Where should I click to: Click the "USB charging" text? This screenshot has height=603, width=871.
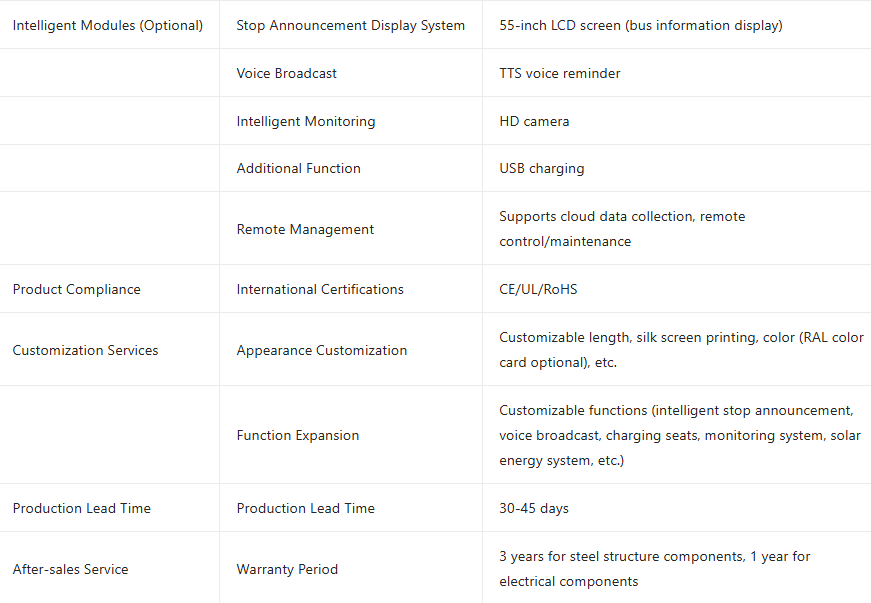coord(542,168)
